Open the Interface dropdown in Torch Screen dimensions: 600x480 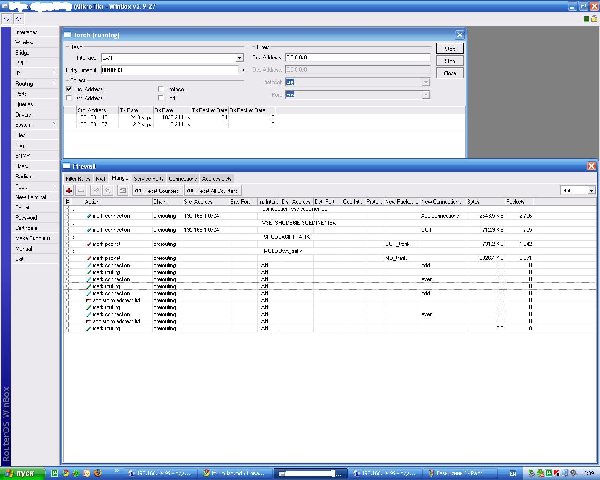[240, 59]
